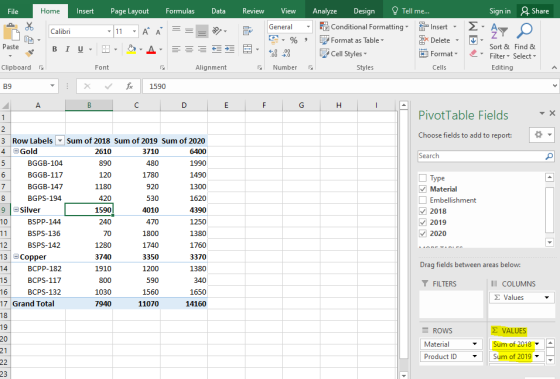
Task: Open Product ID row field dropdown
Action: [475, 356]
